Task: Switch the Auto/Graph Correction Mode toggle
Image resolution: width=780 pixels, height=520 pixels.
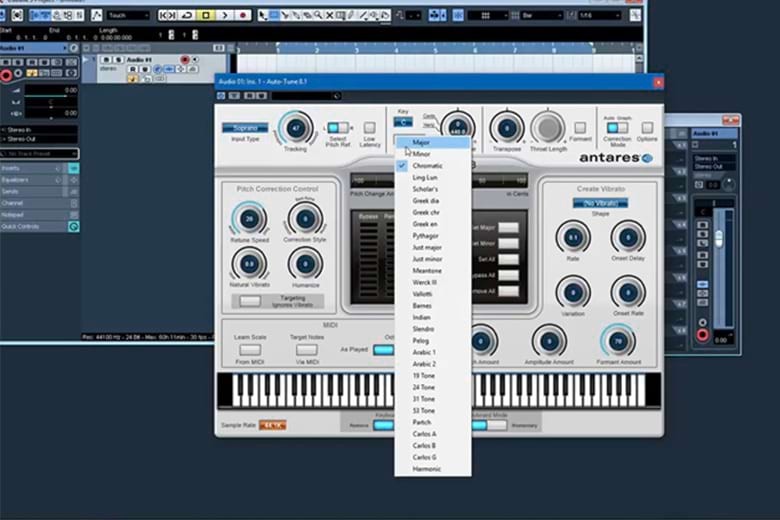Action: [x=617, y=128]
